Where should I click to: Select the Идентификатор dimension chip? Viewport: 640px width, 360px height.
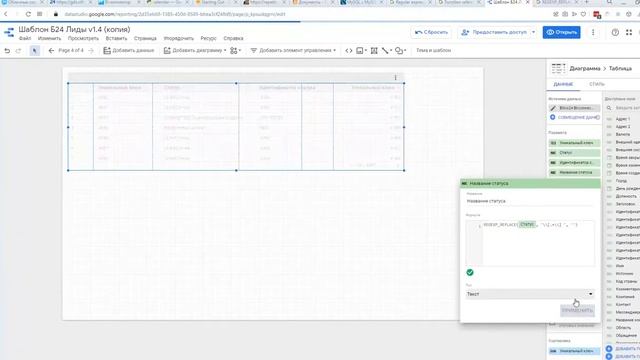tap(574, 162)
